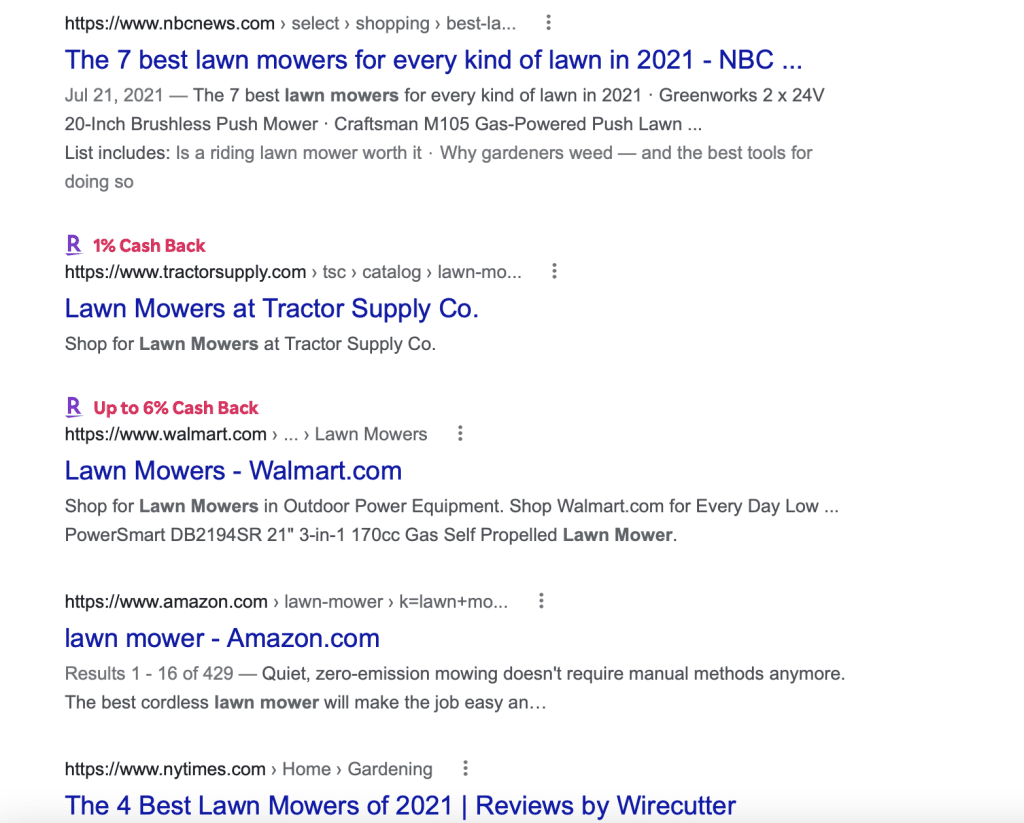This screenshot has width=1024, height=823.
Task: Click the amazon.com URL breadcrumb
Action: 286,602
